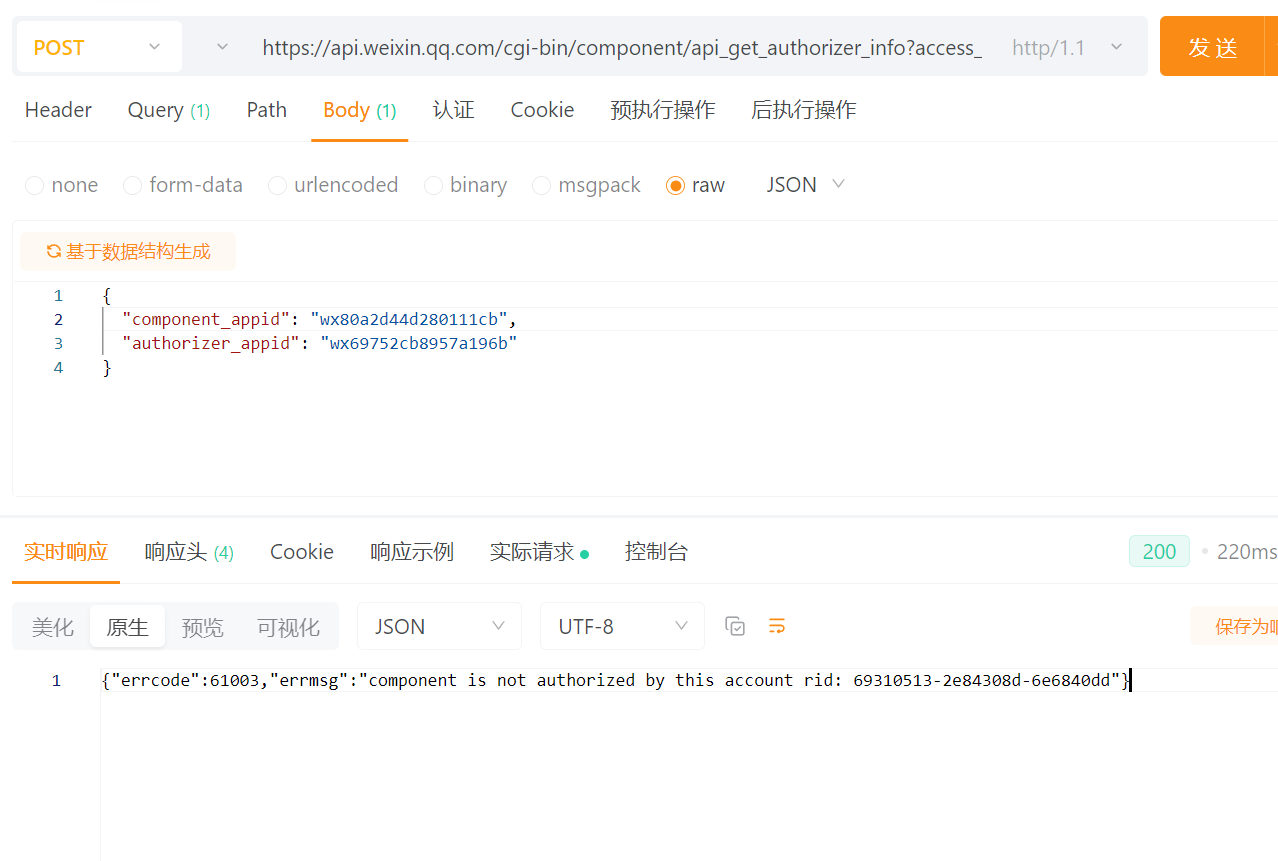Open the response Cookie tab

pyautogui.click(x=302, y=552)
